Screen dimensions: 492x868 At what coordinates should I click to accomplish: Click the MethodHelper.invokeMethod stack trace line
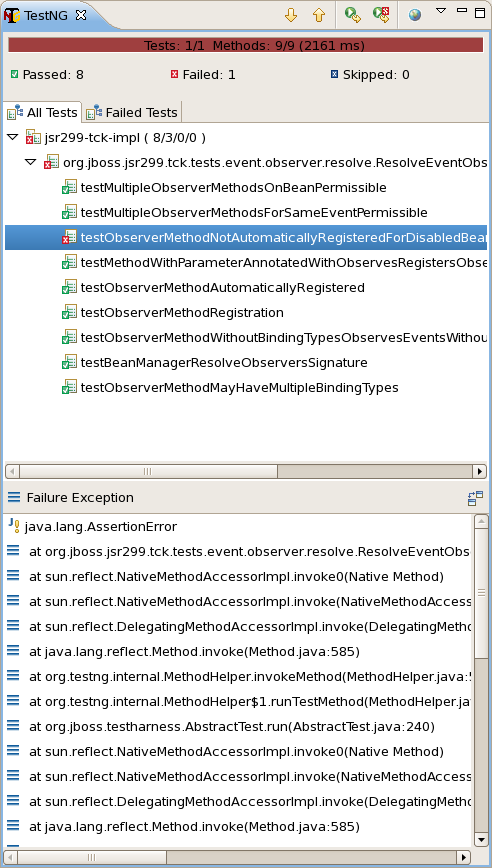[250, 676]
